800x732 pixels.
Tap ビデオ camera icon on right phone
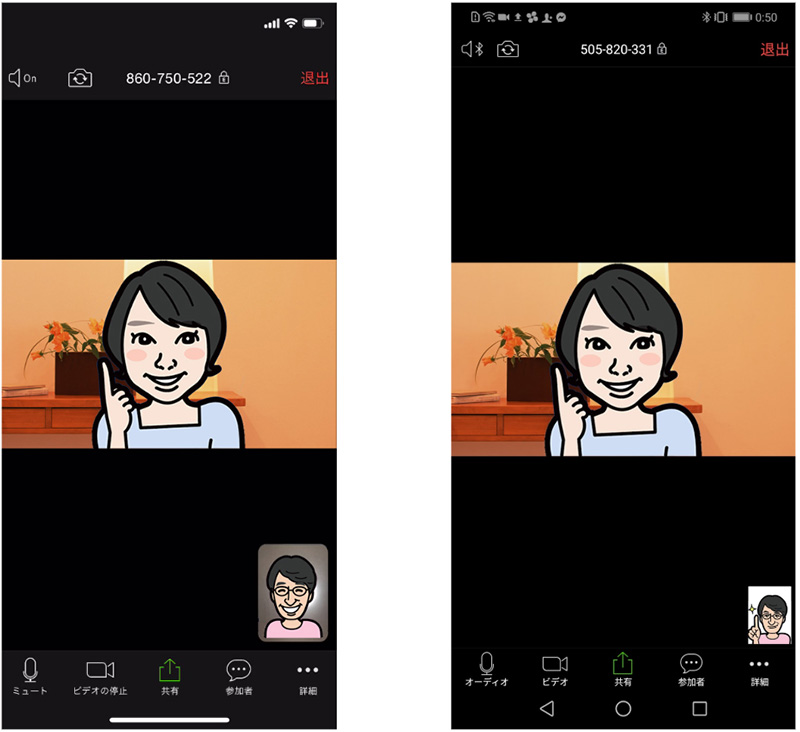coord(555,668)
